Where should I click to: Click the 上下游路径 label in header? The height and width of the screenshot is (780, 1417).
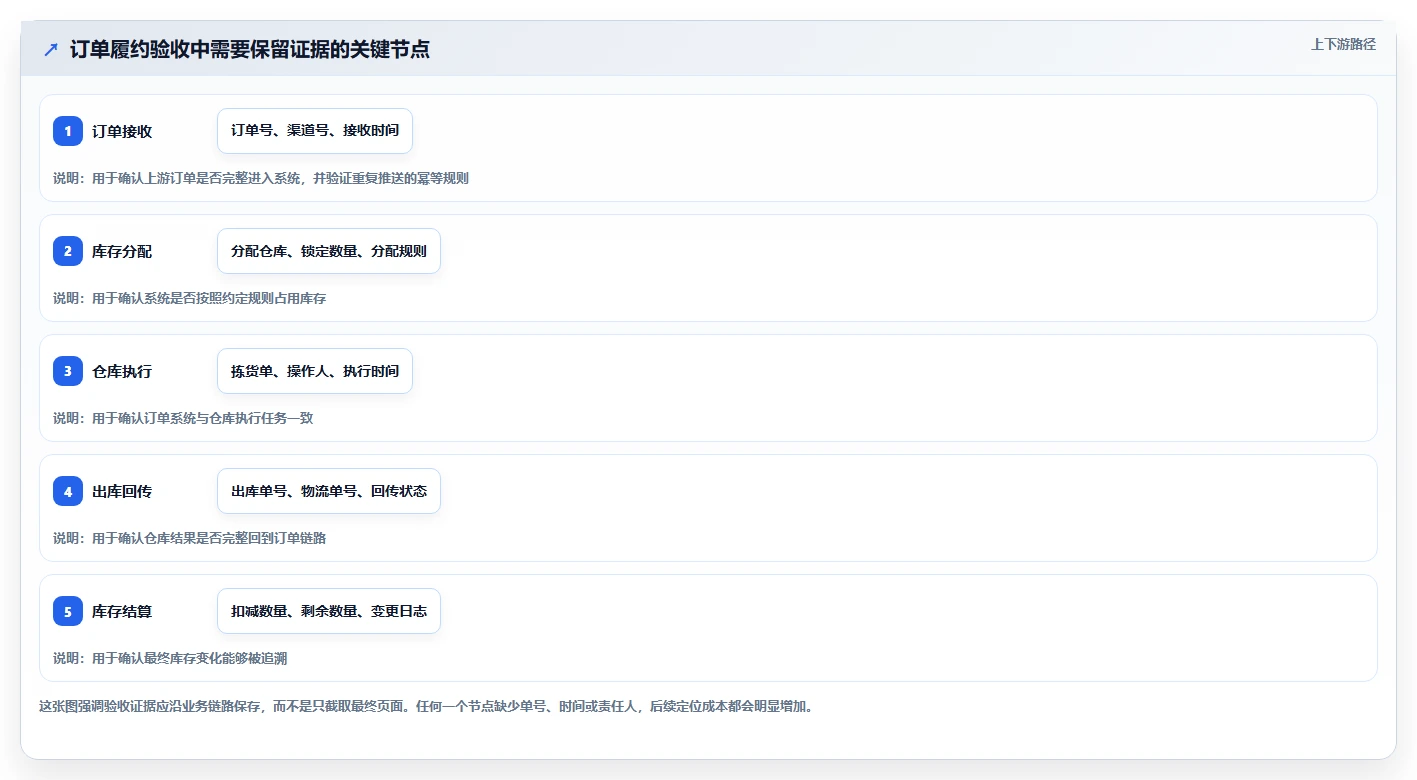pyautogui.click(x=1343, y=44)
